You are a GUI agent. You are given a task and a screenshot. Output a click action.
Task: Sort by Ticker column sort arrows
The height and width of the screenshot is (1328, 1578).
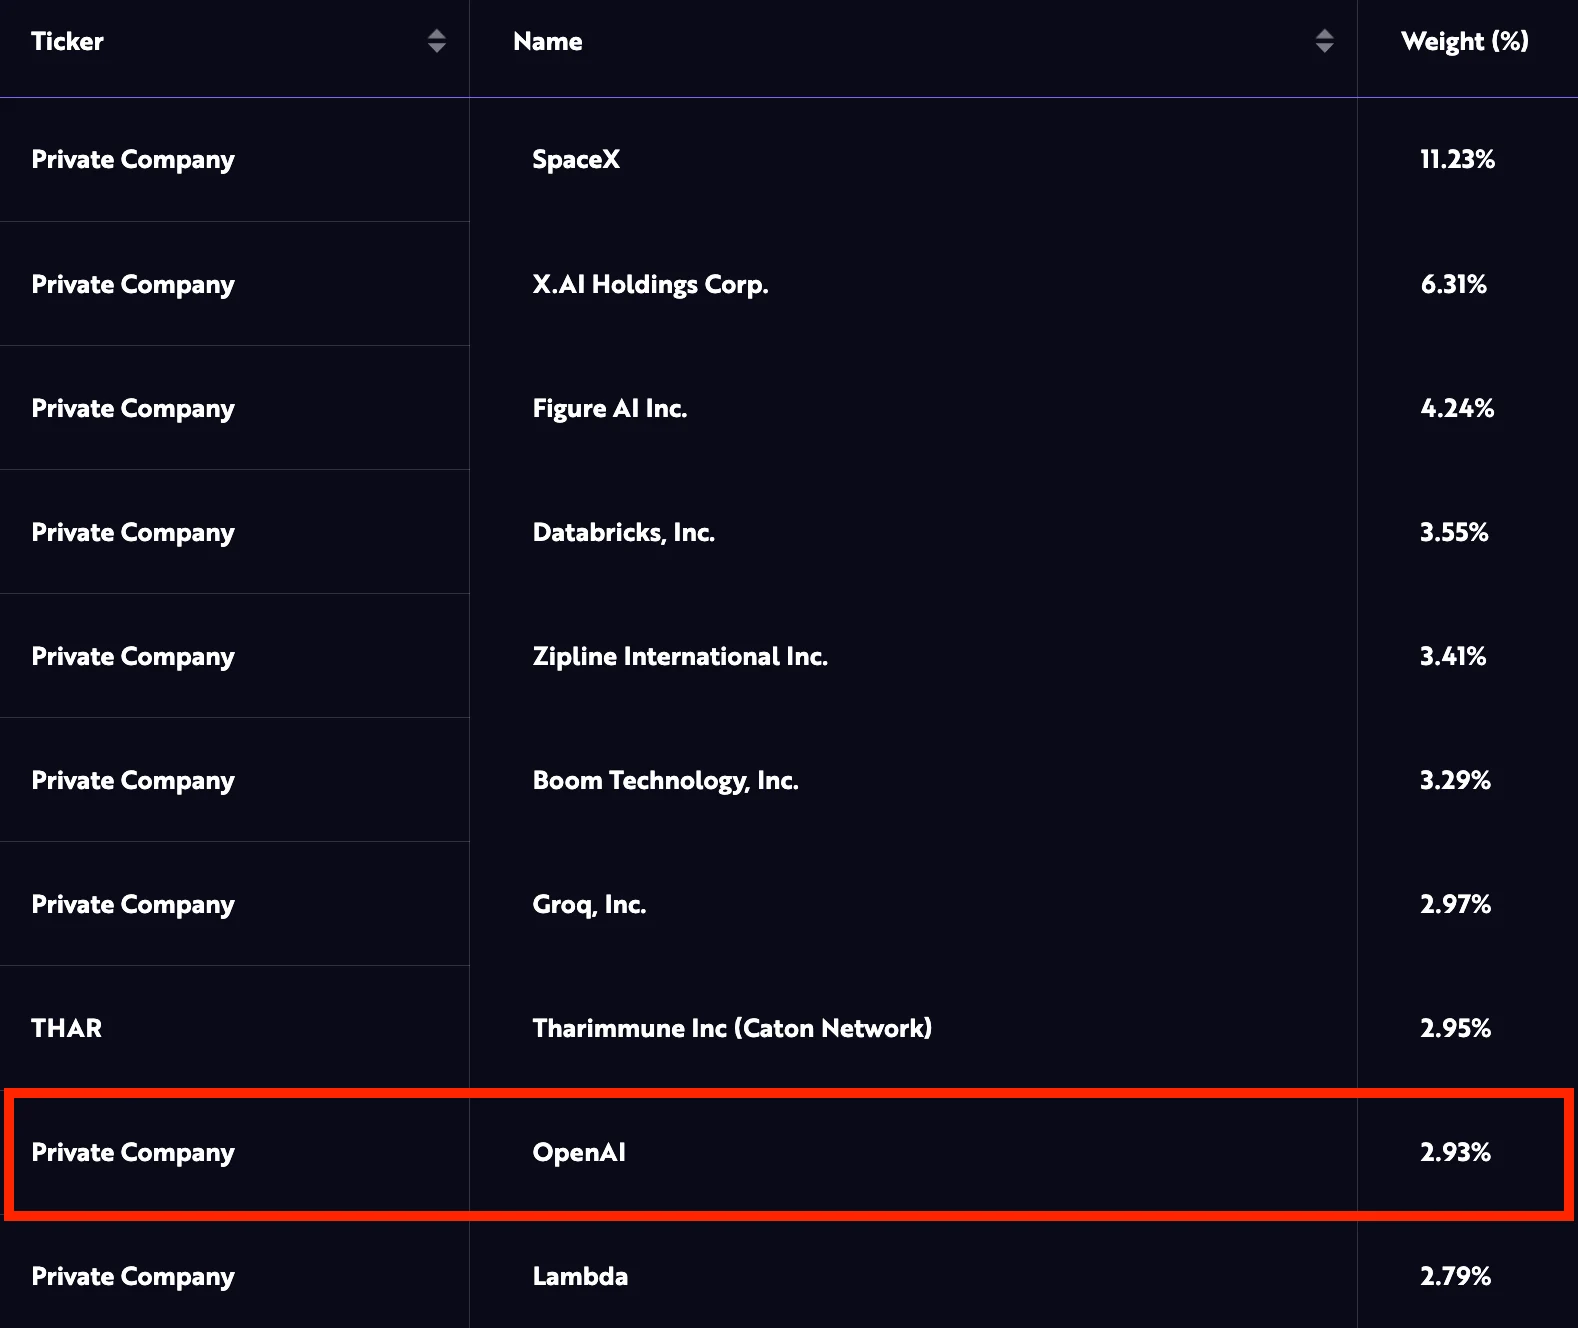tap(436, 41)
